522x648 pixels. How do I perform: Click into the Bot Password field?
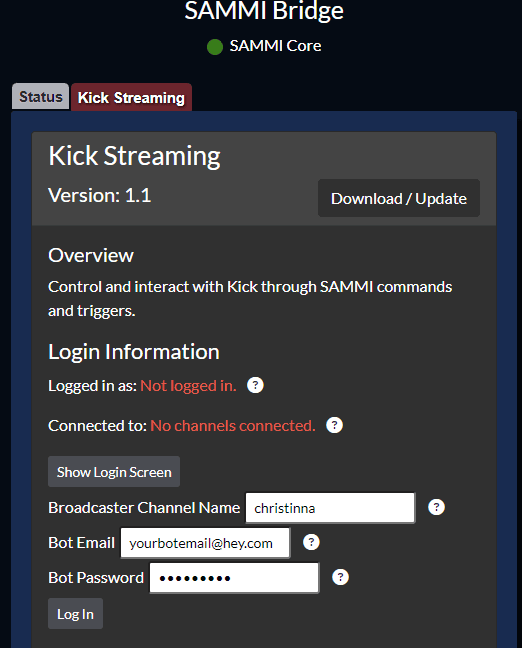coord(234,578)
